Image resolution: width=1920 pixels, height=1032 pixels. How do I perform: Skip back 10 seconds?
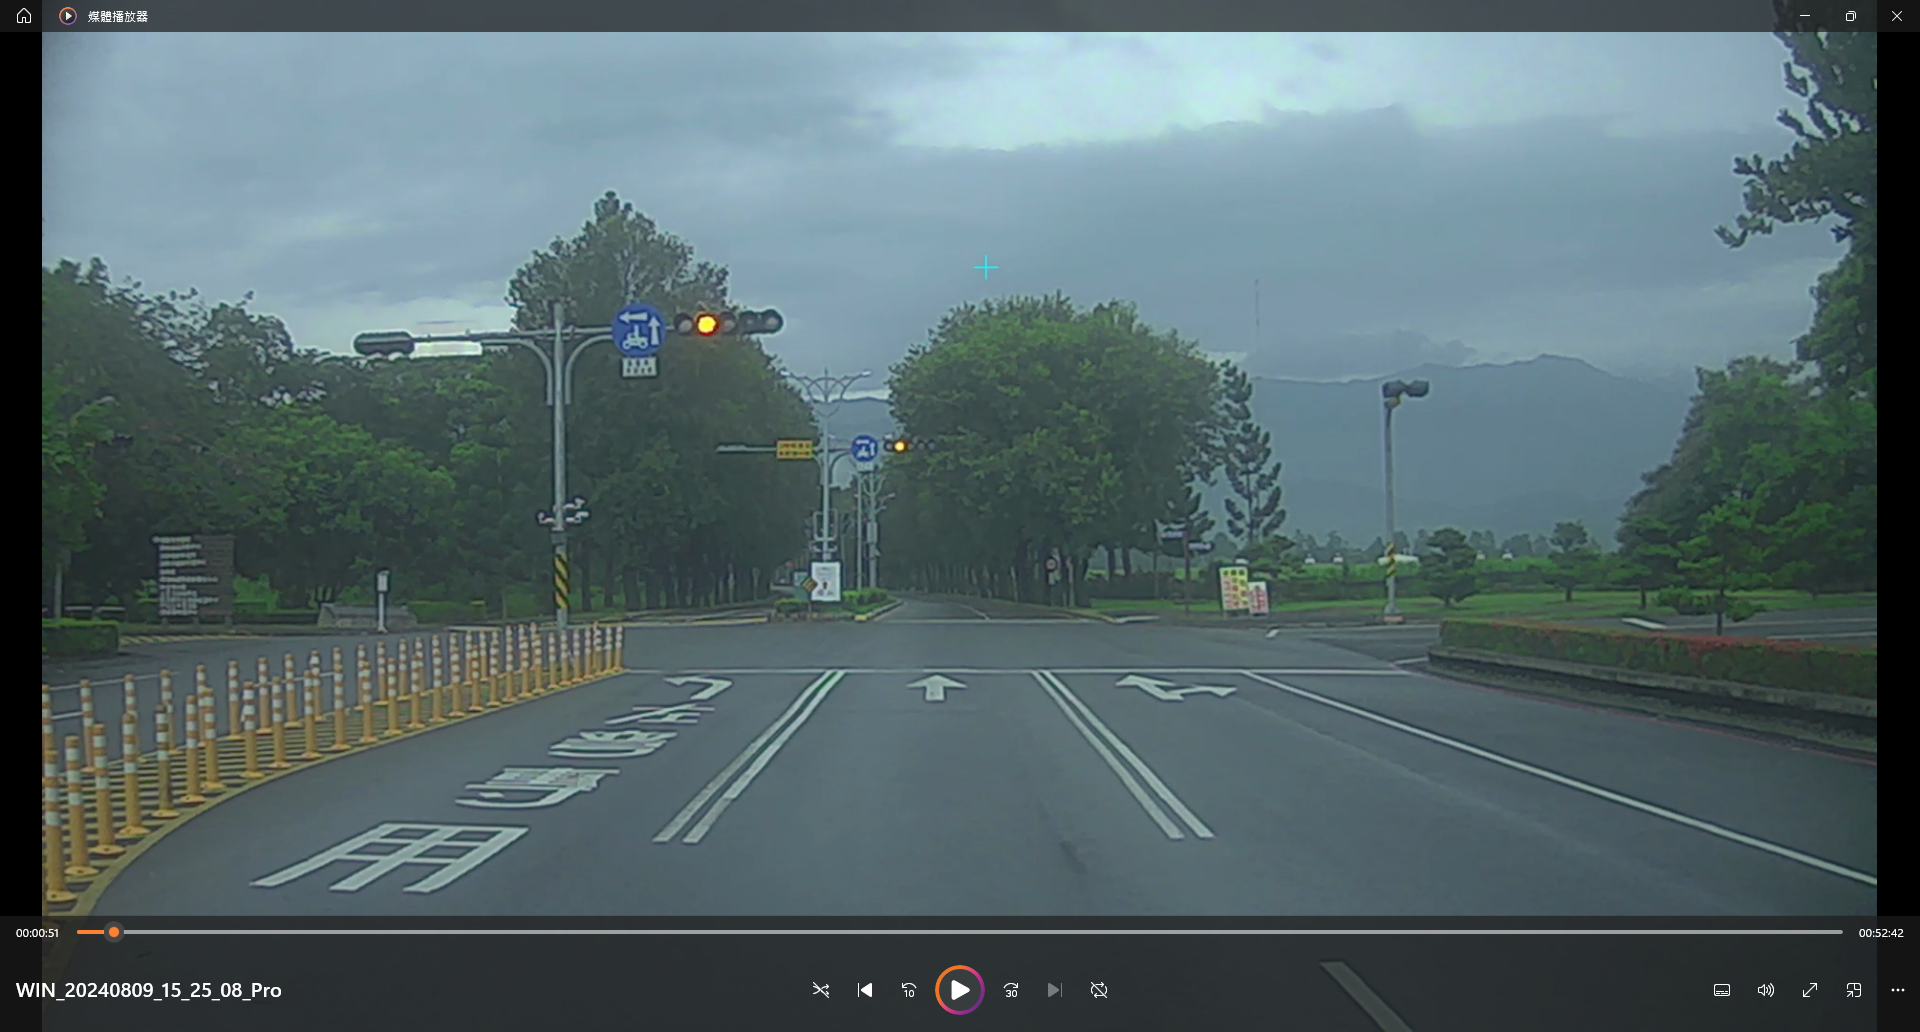(909, 990)
